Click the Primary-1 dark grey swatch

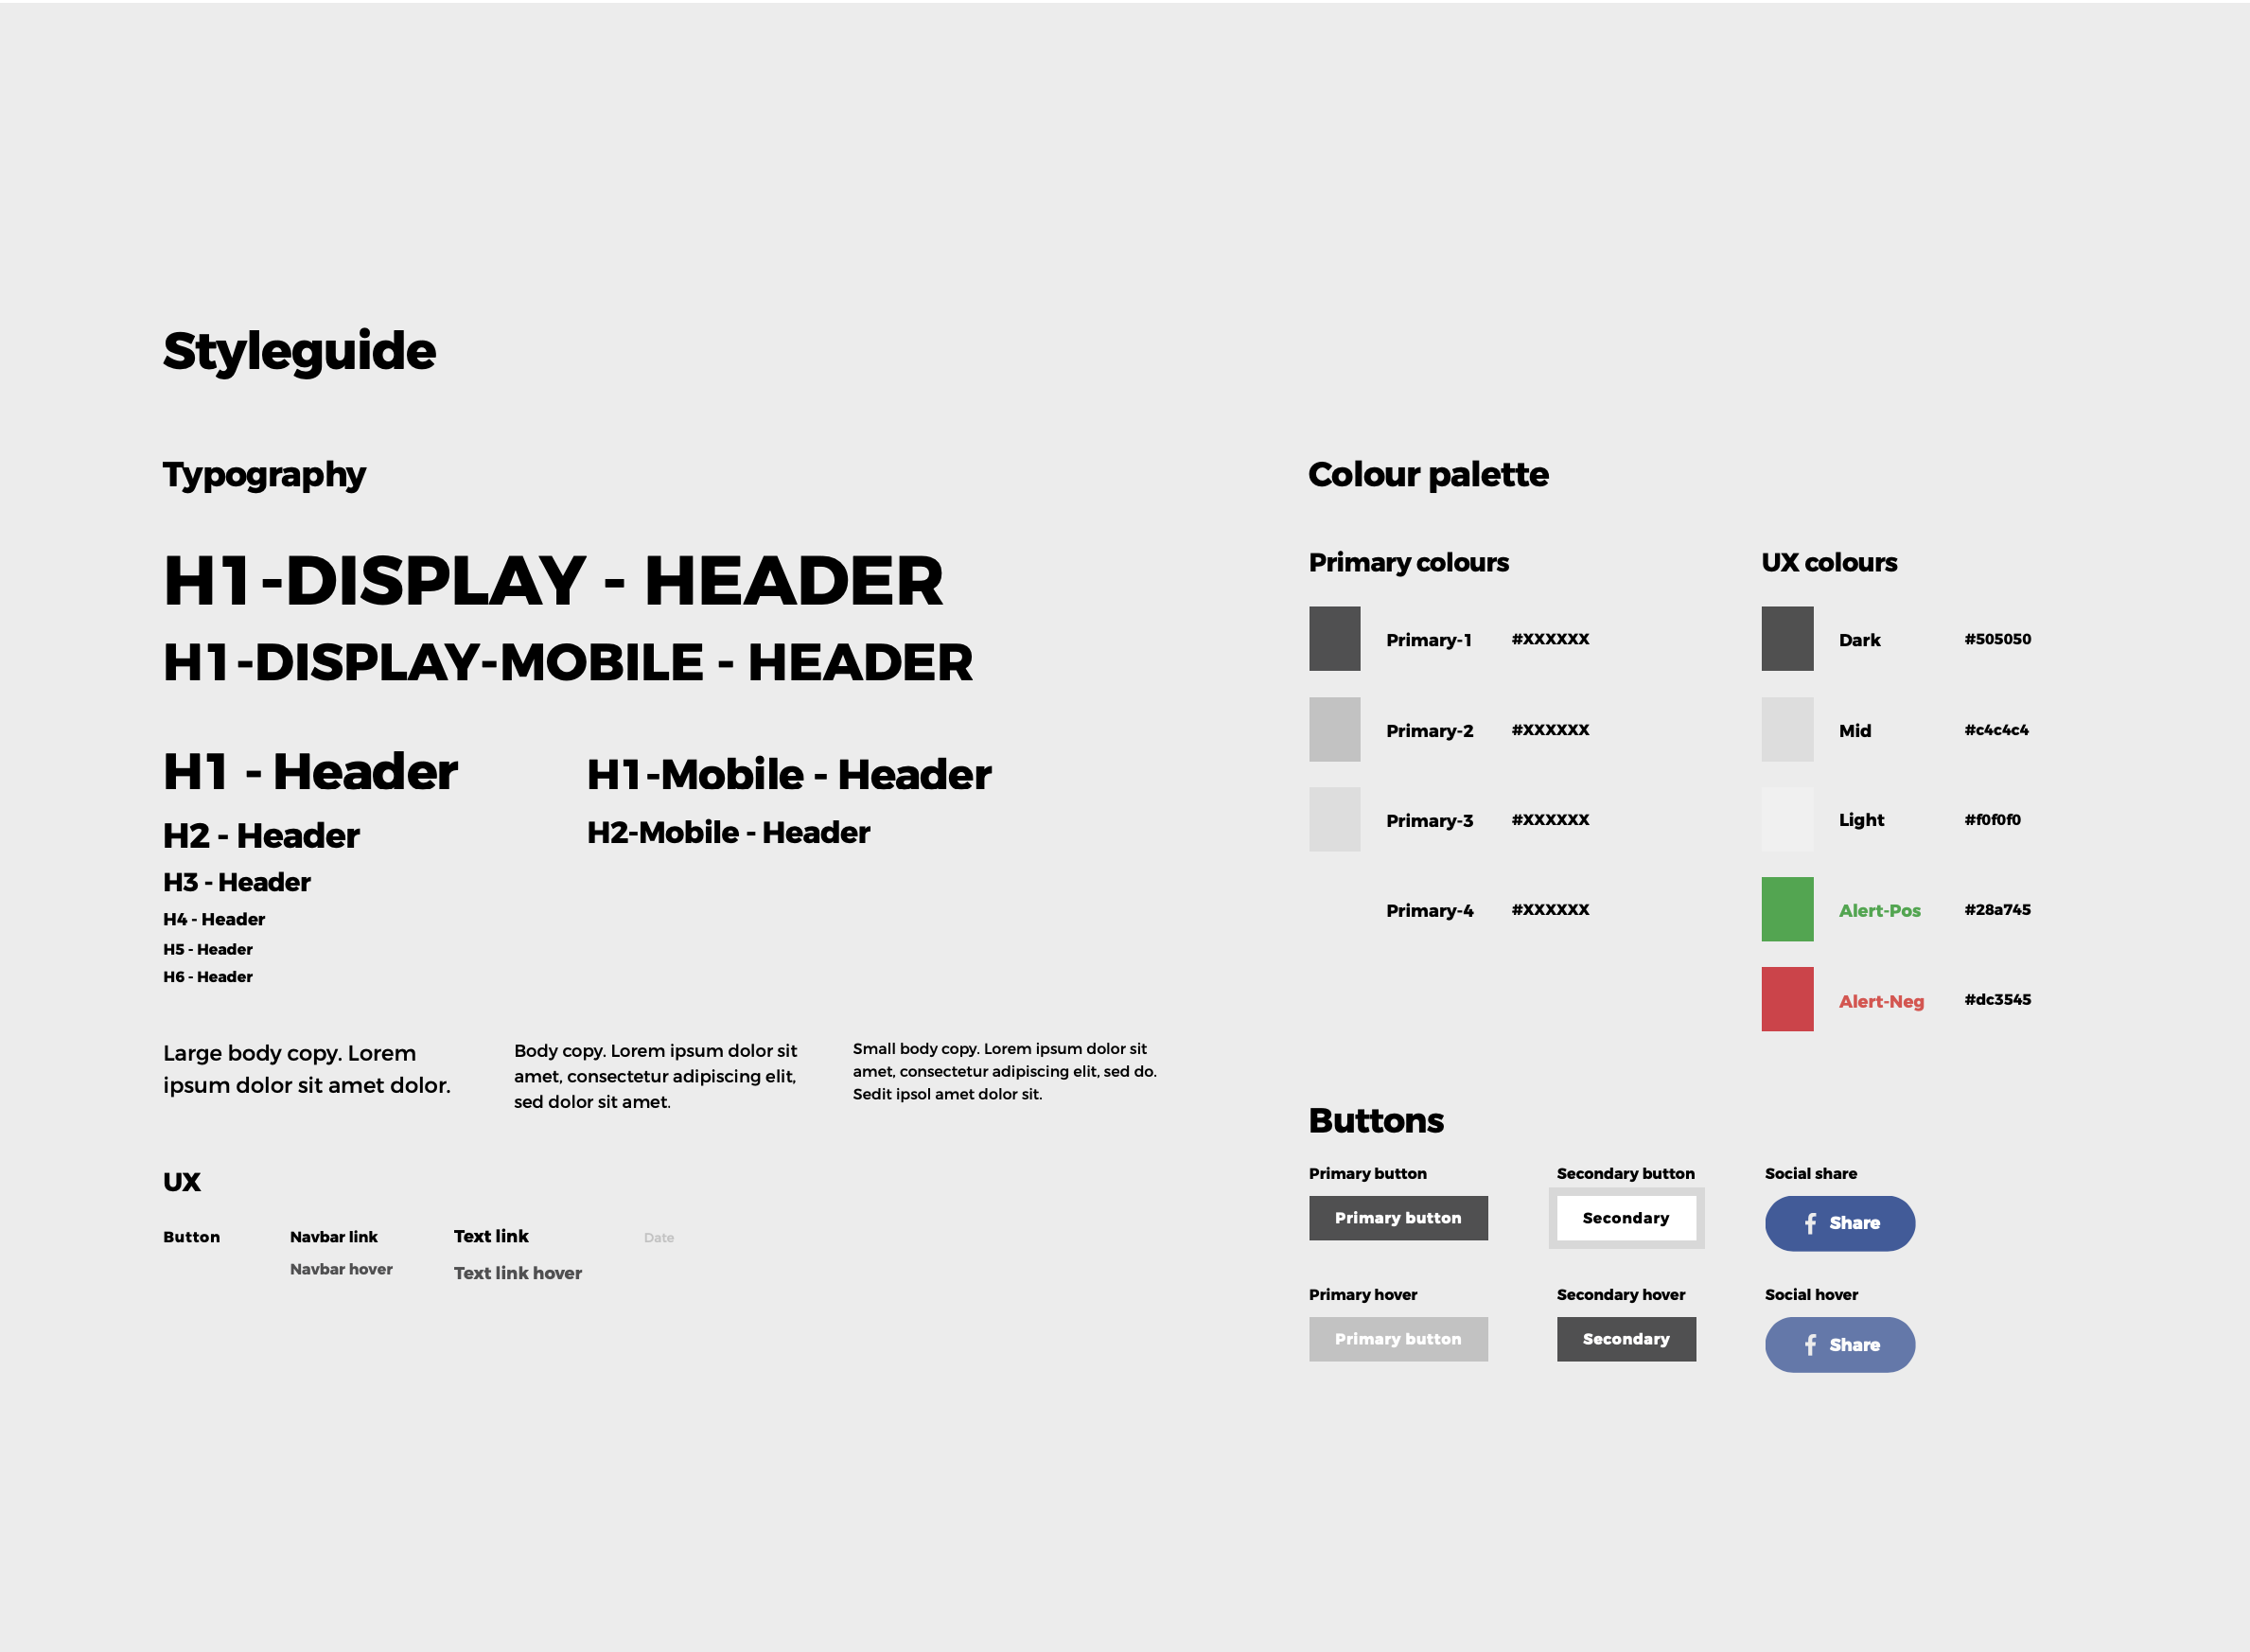coord(1335,638)
